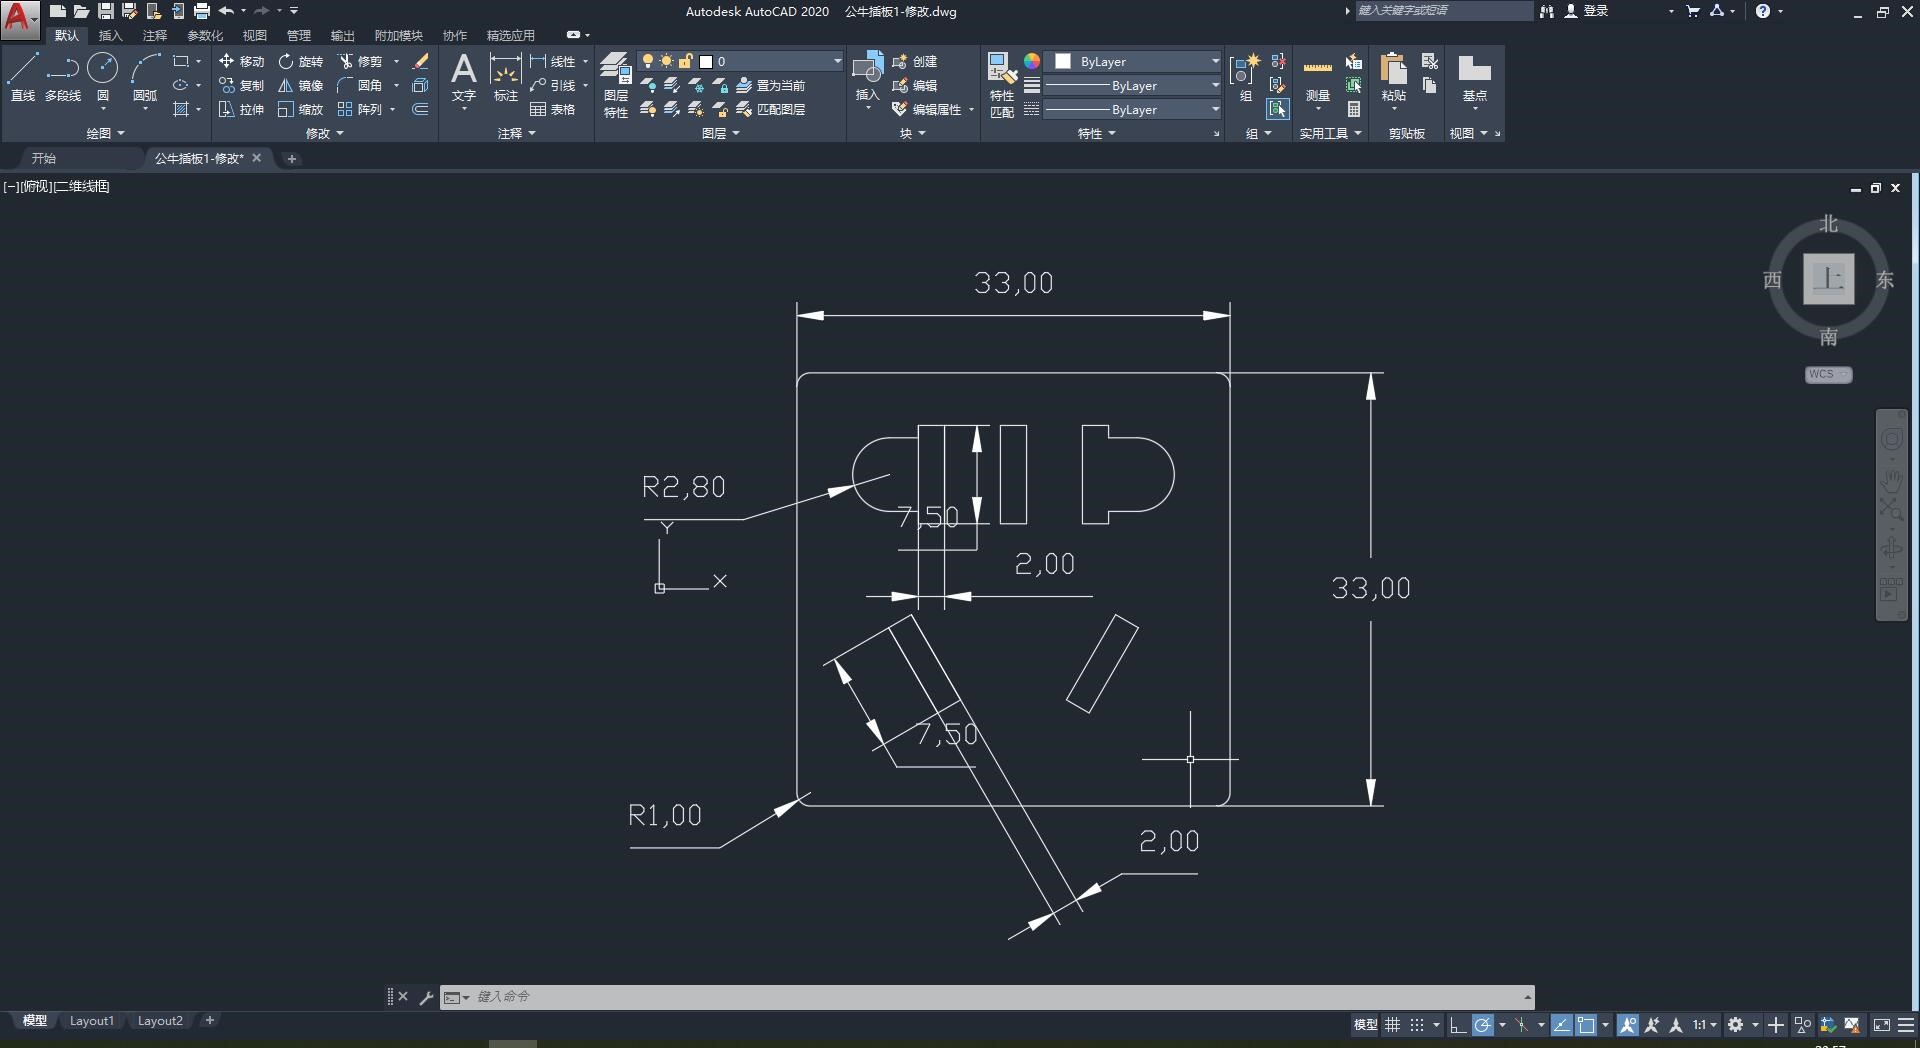Screen dimensions: 1920x1048
Task: Expand the Block (块) panel
Action: (x=913, y=133)
